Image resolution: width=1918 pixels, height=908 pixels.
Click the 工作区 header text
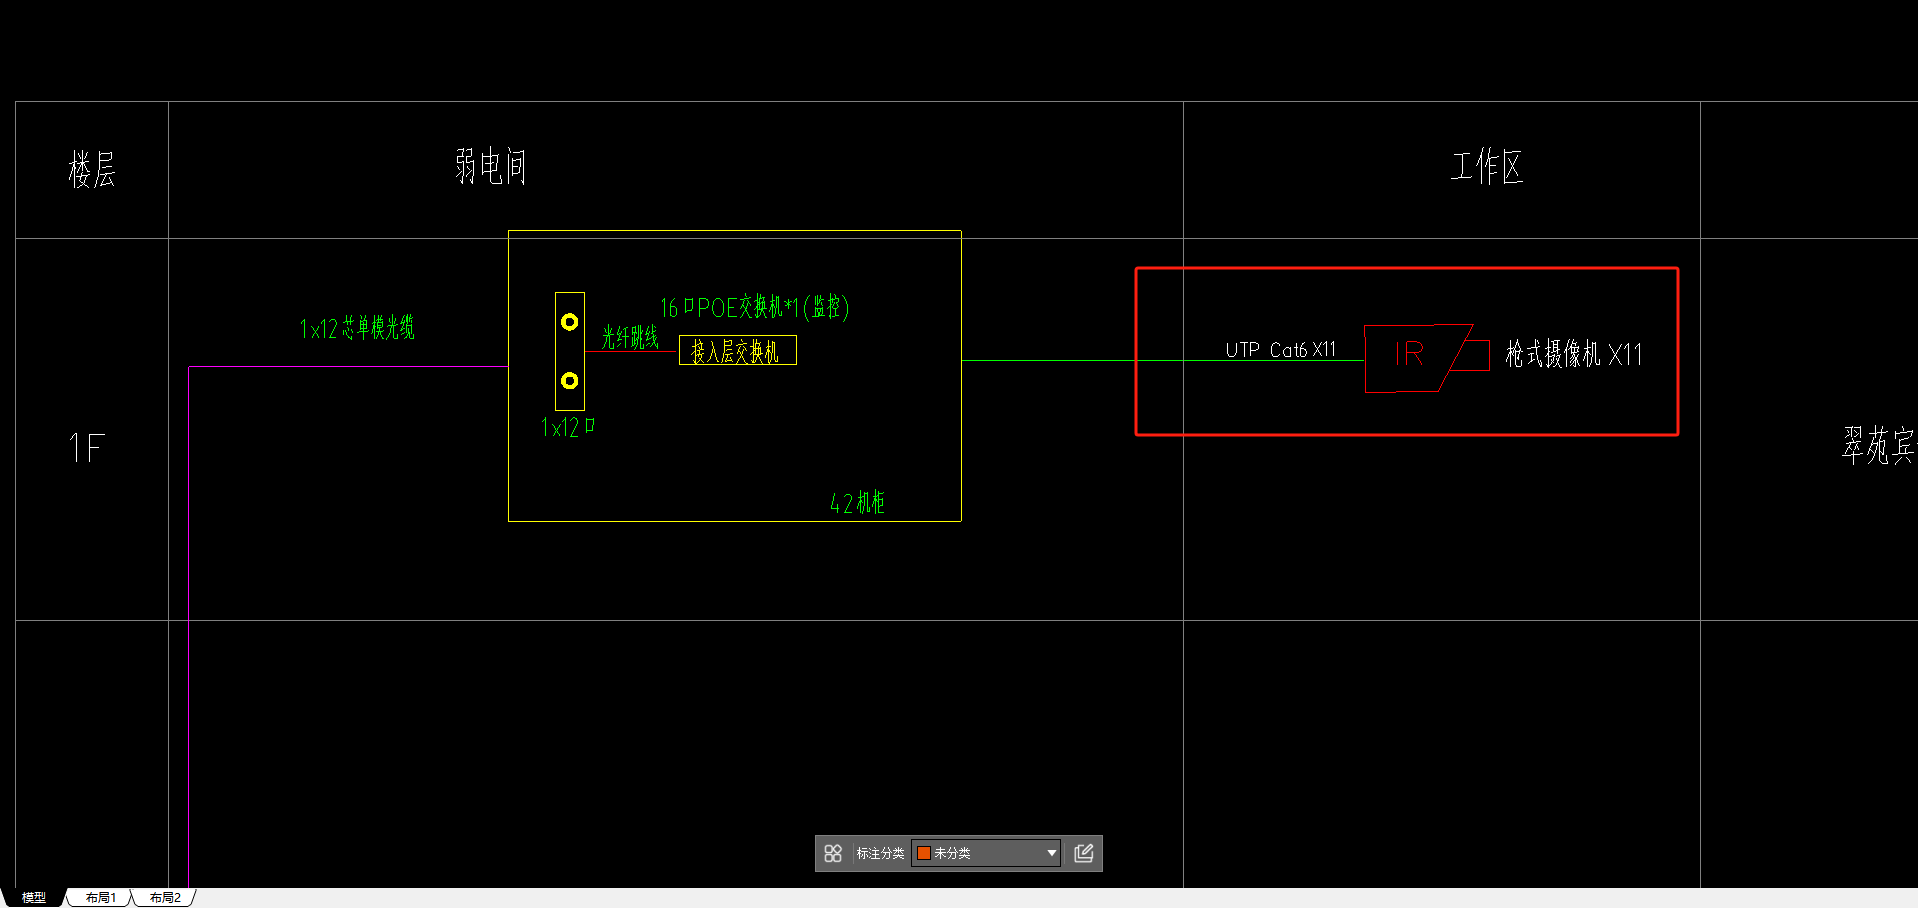1486,166
